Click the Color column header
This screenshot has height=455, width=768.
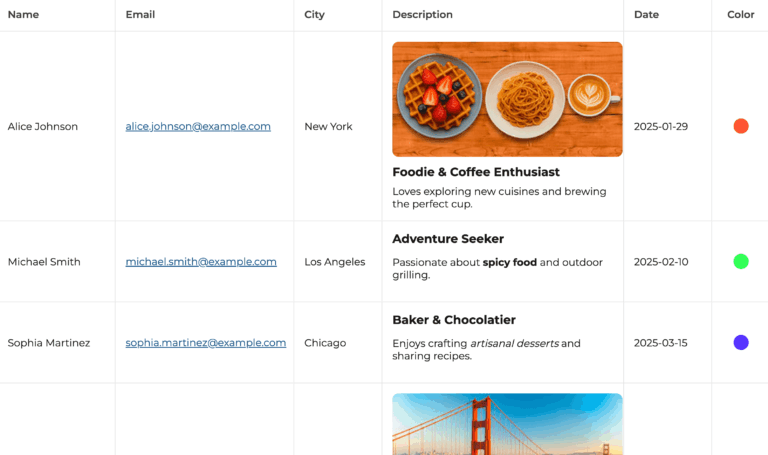pos(740,15)
